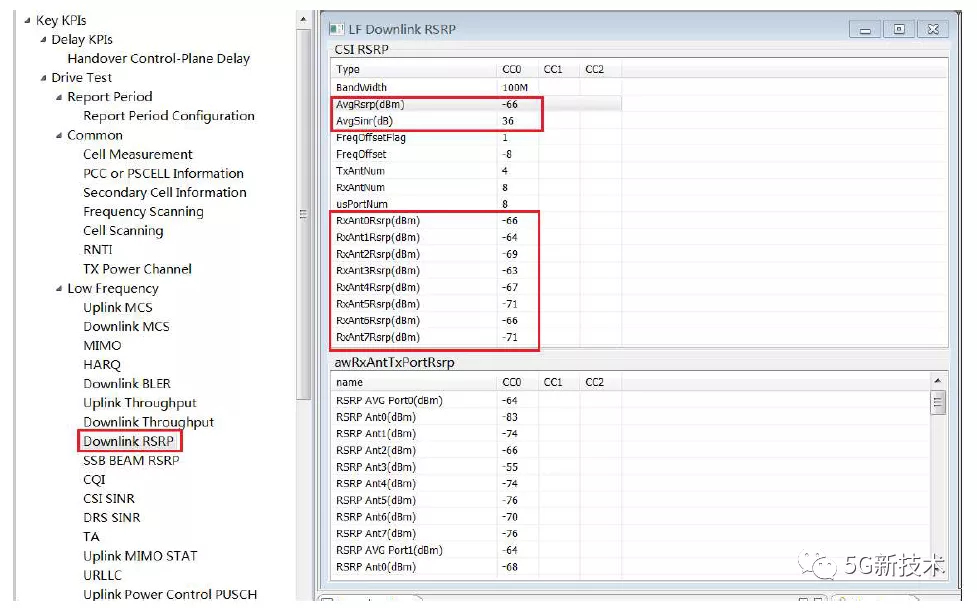Click the Type column header
The height and width of the screenshot is (608, 977).
[x=414, y=69]
